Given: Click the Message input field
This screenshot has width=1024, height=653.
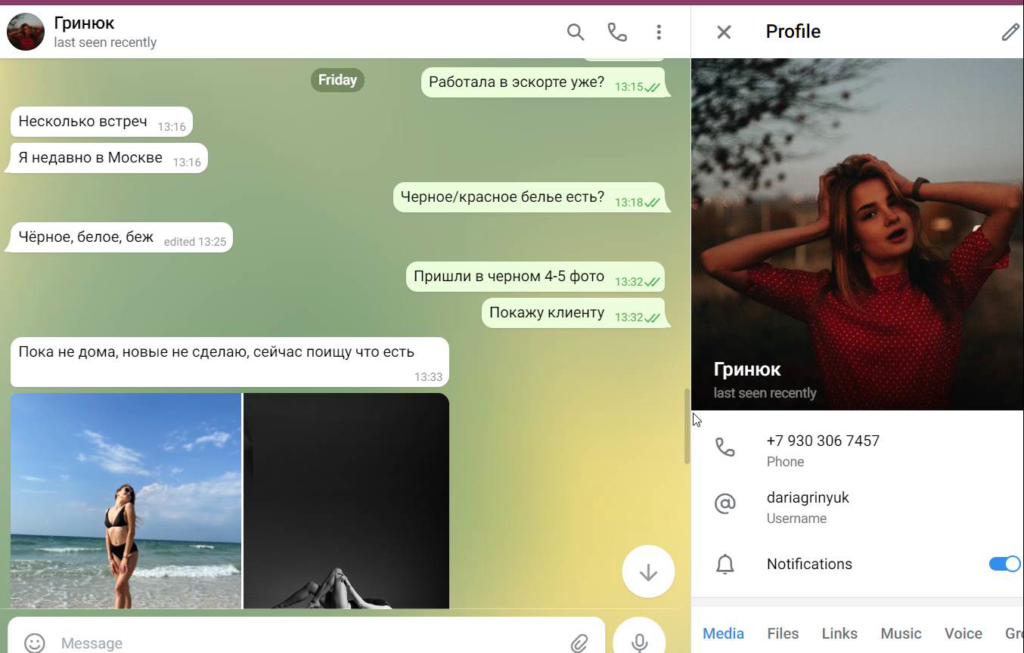Looking at the screenshot, I should (x=300, y=642).
